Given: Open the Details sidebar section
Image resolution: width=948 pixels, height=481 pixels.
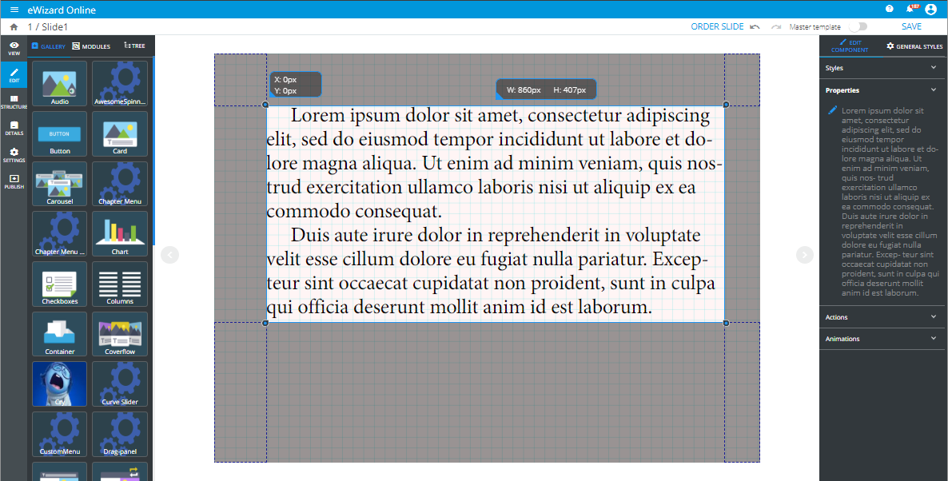Looking at the screenshot, I should tap(14, 128).
